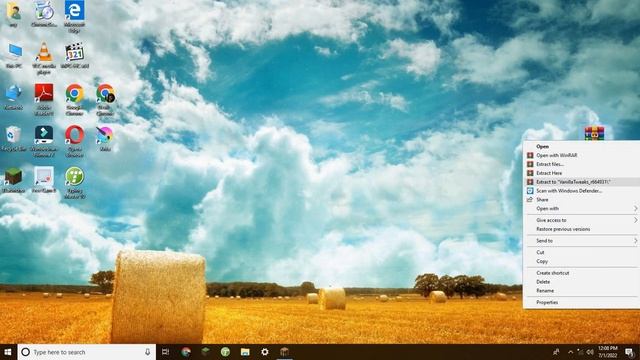Image resolution: width=640 pixels, height=360 pixels.
Task: Select the WinRAR archive file on desktop
Action: pyautogui.click(x=594, y=133)
